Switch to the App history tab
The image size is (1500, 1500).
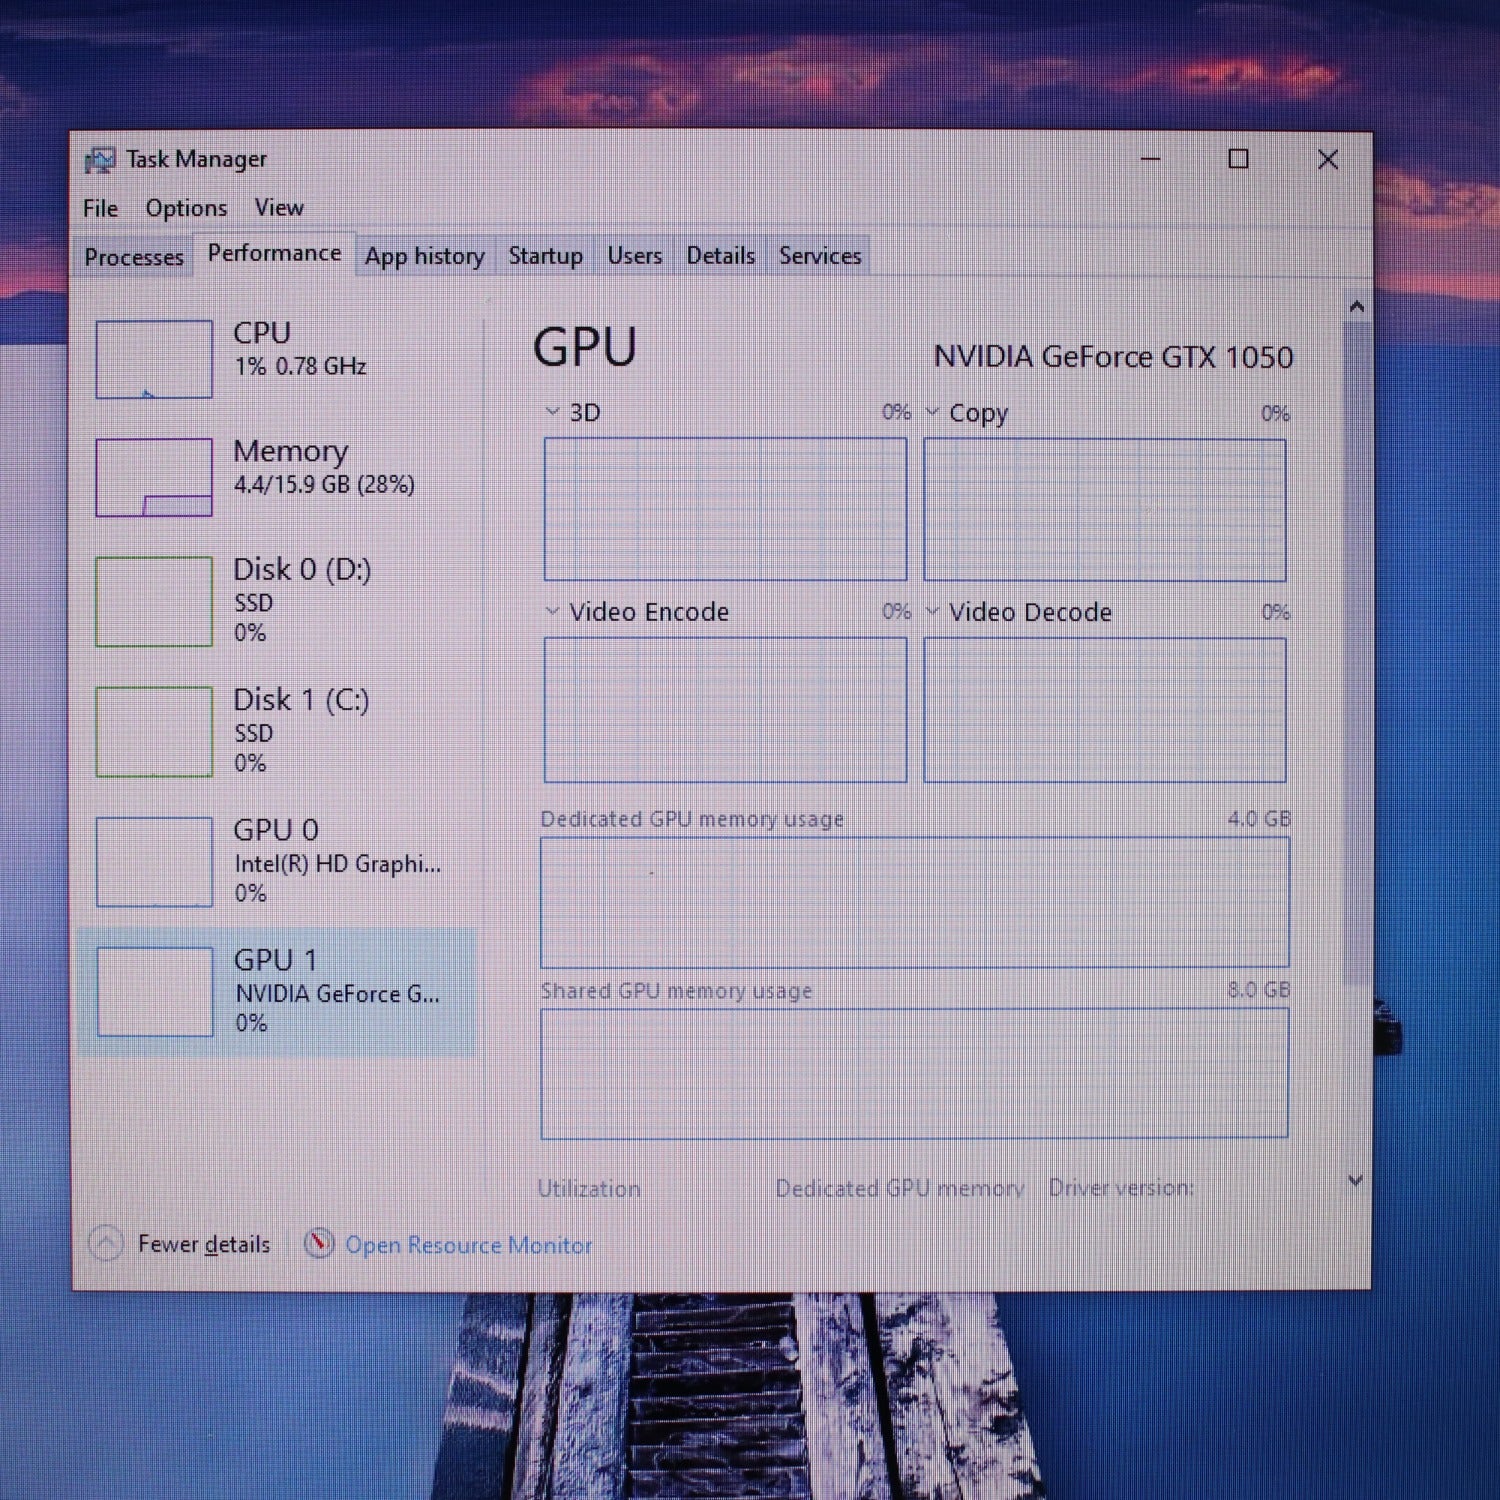coord(424,257)
